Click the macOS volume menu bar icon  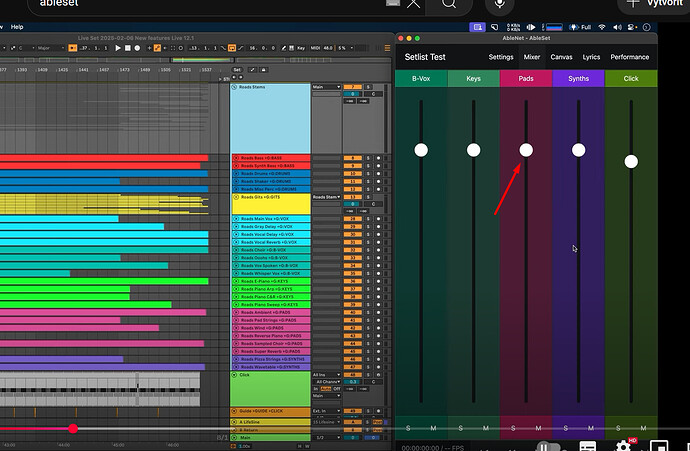point(617,27)
